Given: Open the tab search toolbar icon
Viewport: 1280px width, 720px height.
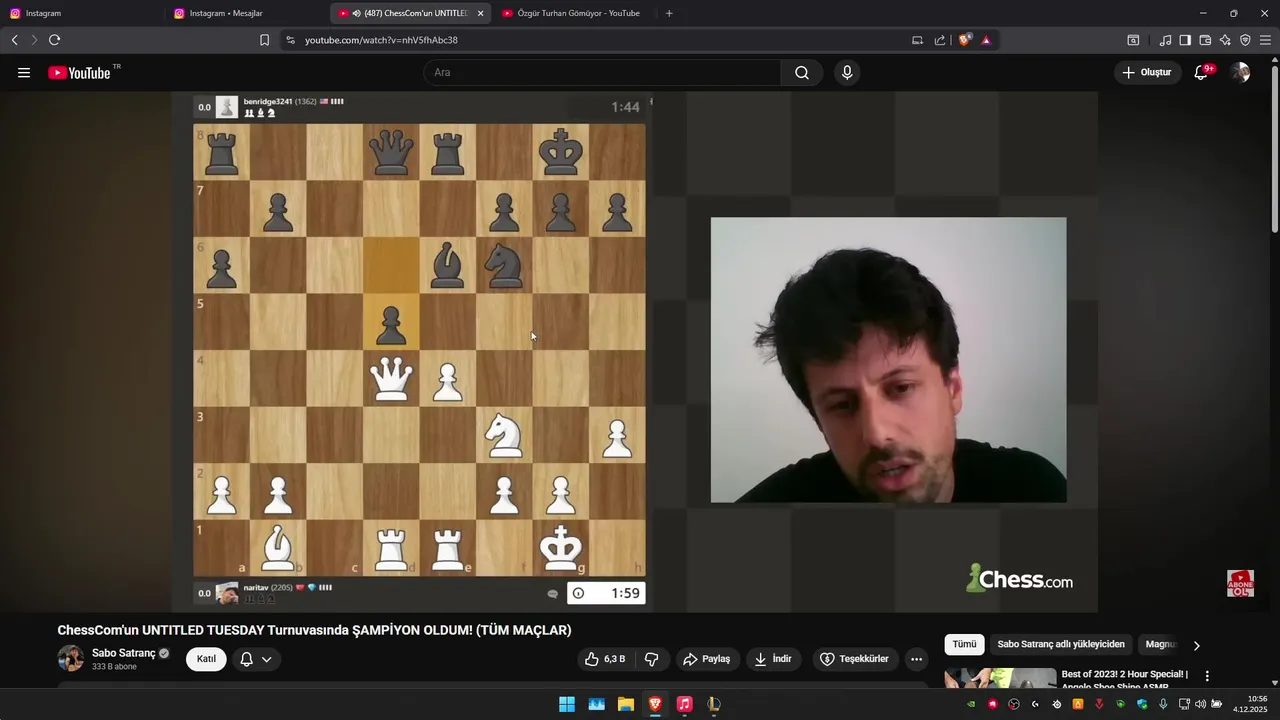Looking at the screenshot, I should (1133, 40).
